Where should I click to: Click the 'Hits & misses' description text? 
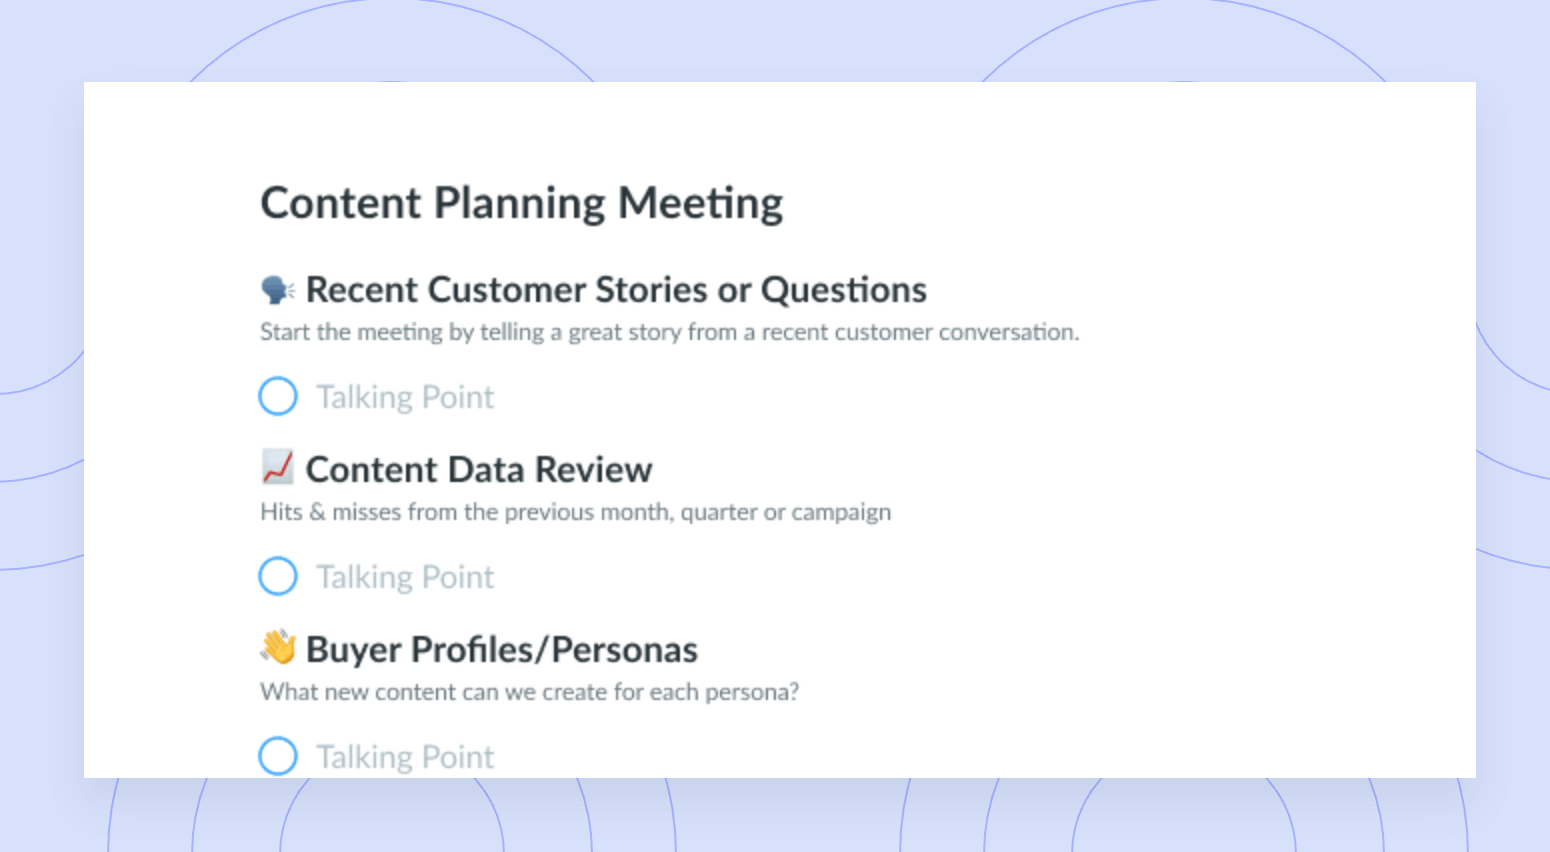pyautogui.click(x=575, y=512)
